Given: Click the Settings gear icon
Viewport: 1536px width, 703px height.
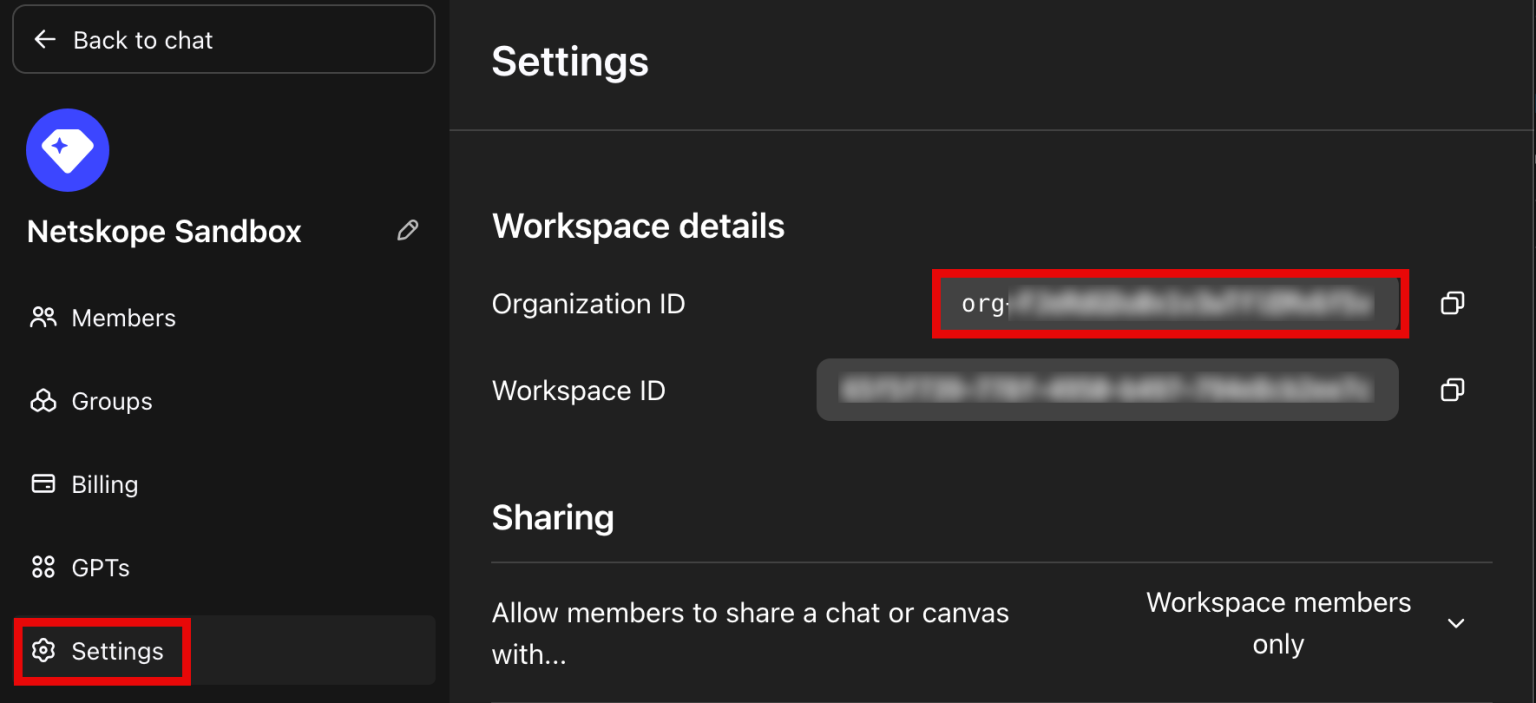Looking at the screenshot, I should pos(43,651).
